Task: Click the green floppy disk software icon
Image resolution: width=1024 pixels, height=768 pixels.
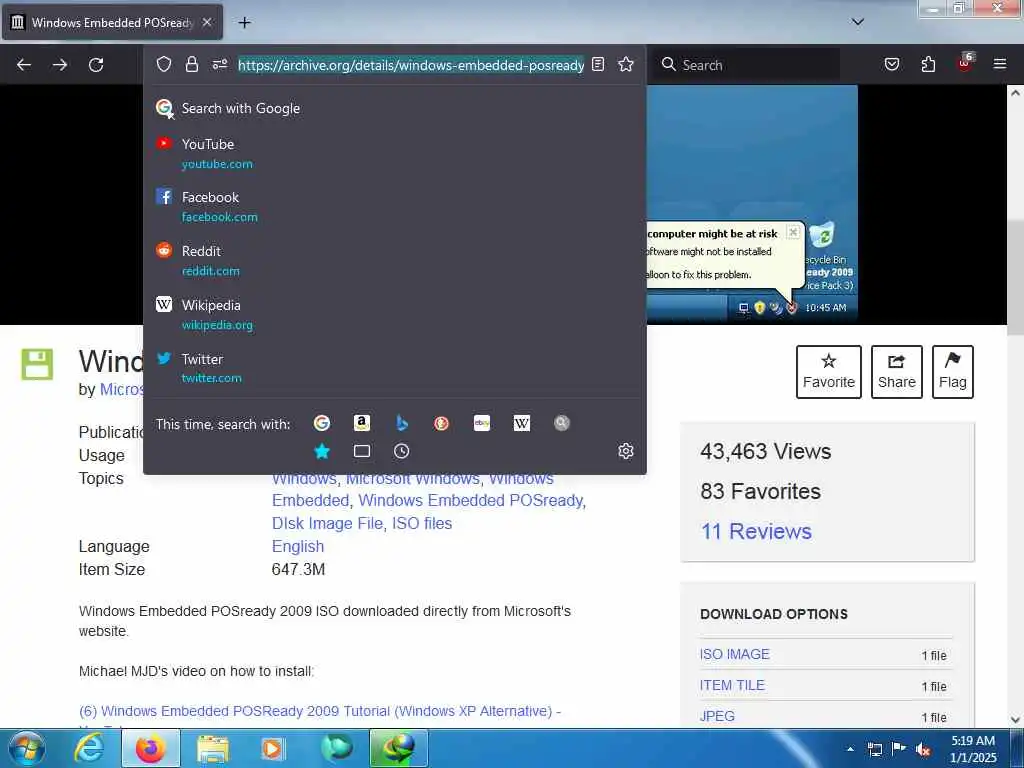Action: [37, 364]
